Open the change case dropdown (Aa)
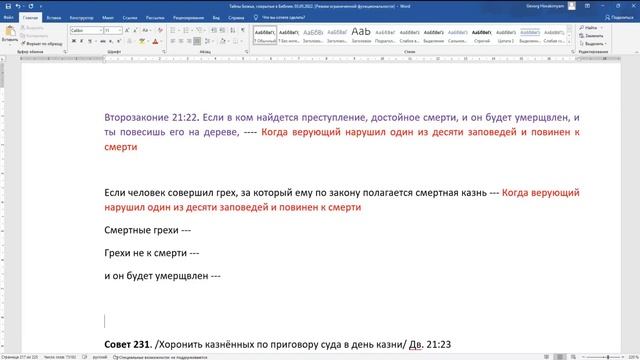640x360 pixels. (146, 31)
